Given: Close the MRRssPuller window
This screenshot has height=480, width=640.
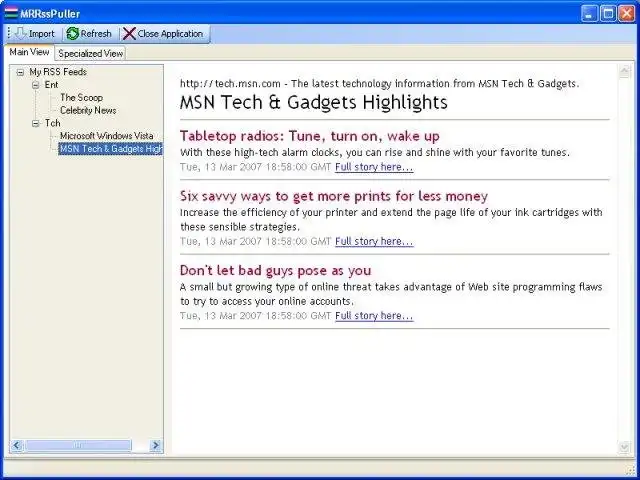Looking at the screenshot, I should [627, 13].
